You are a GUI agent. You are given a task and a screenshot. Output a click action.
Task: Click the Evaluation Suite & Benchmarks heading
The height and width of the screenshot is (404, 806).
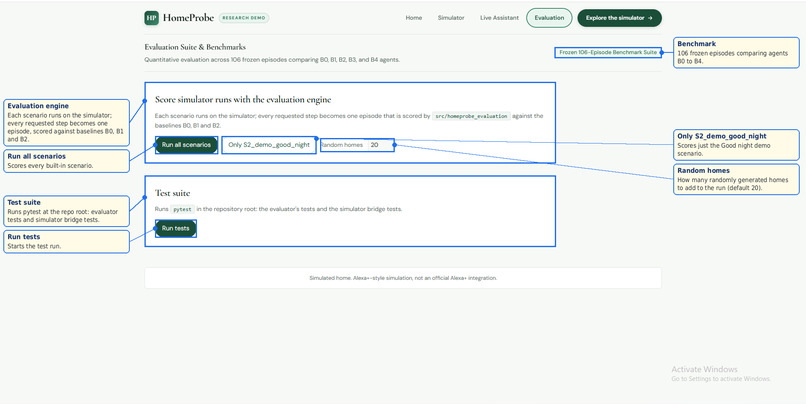coord(195,47)
